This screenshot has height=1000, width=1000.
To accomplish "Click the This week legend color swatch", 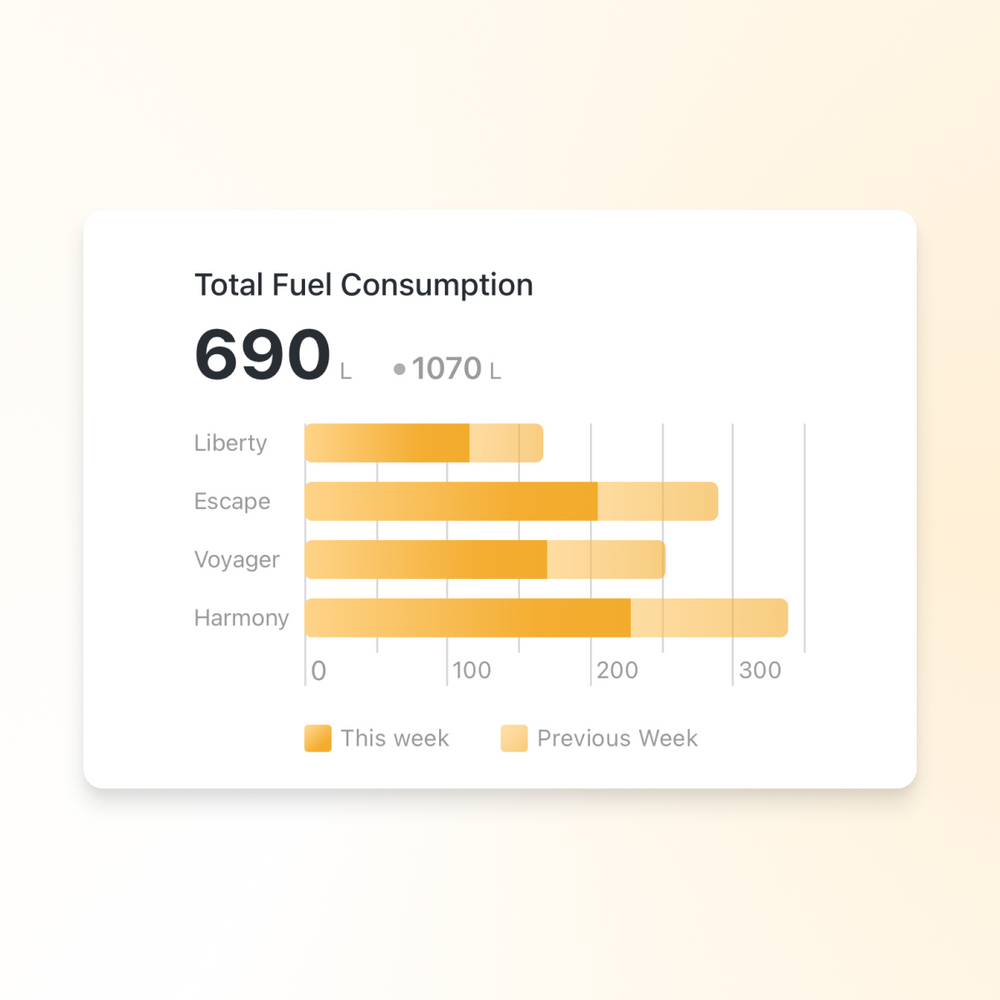I will click(318, 738).
